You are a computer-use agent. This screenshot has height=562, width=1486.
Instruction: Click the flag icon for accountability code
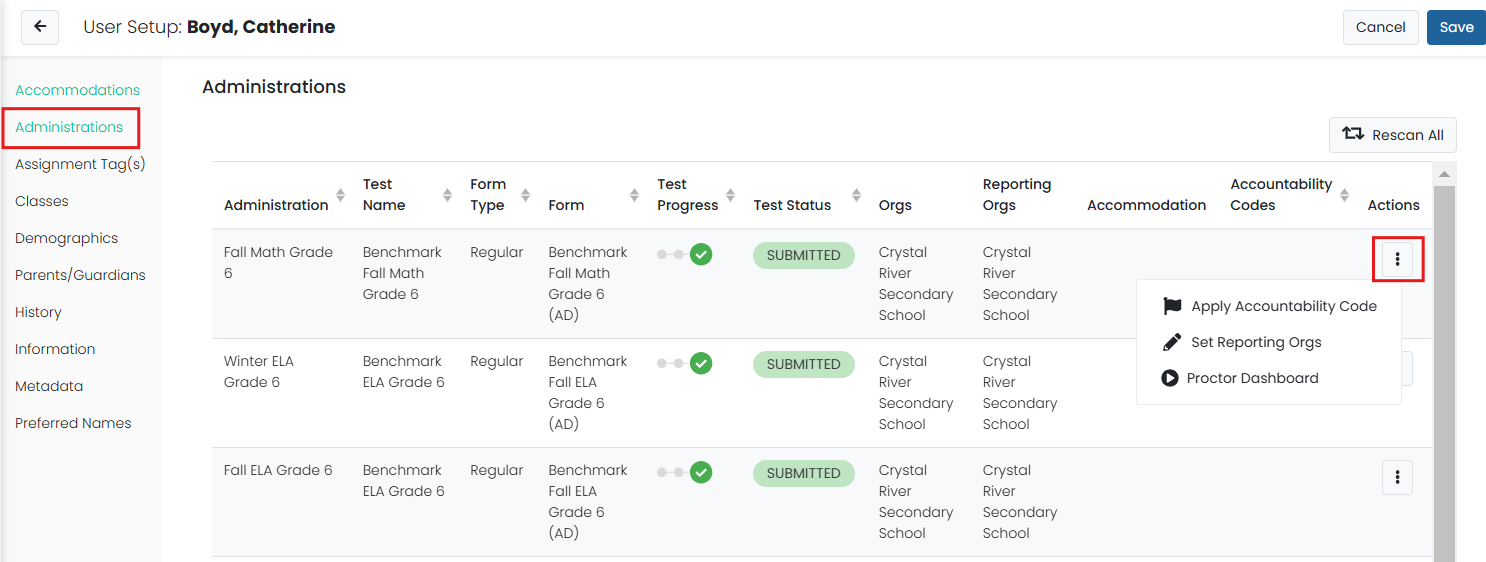pyautogui.click(x=1172, y=306)
